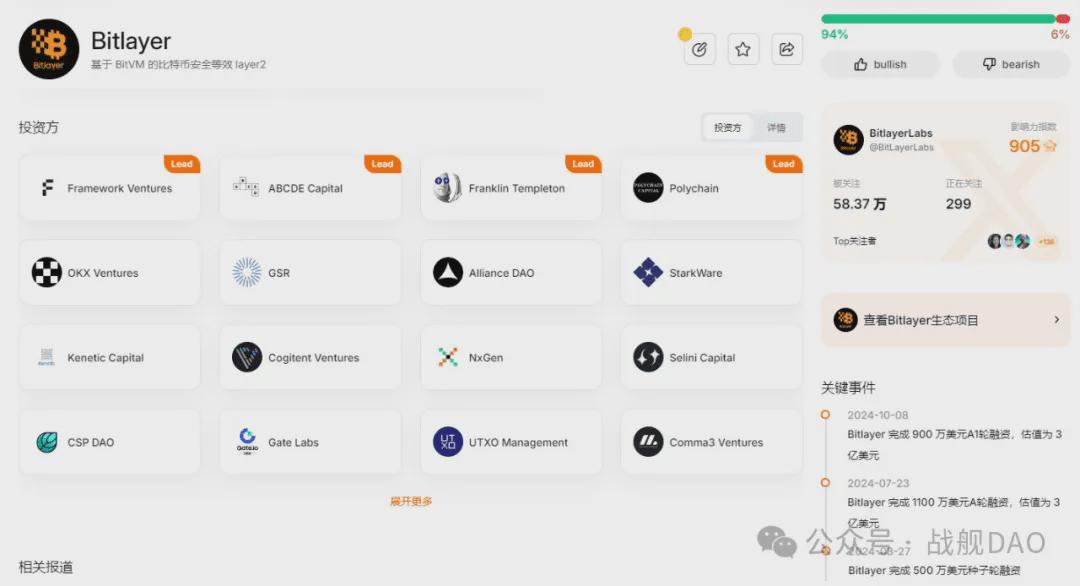Click the thumbs-up icon in bullish
Screen dimensions: 1080x586
pyautogui.click(x=860, y=64)
